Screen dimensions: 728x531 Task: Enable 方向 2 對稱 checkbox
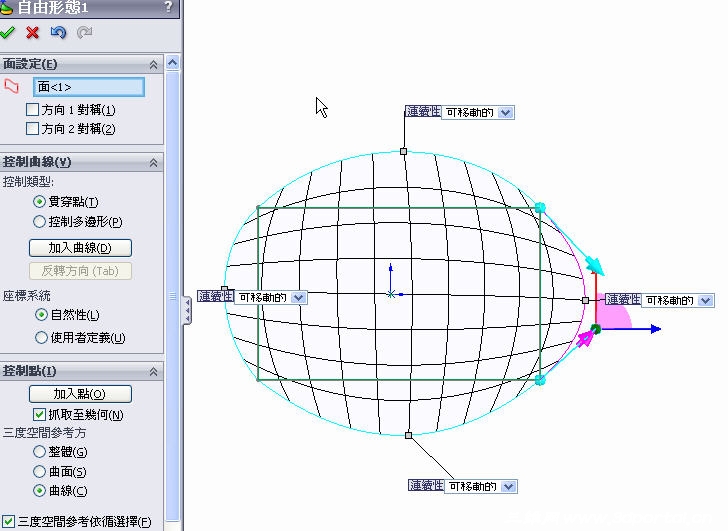(32, 129)
